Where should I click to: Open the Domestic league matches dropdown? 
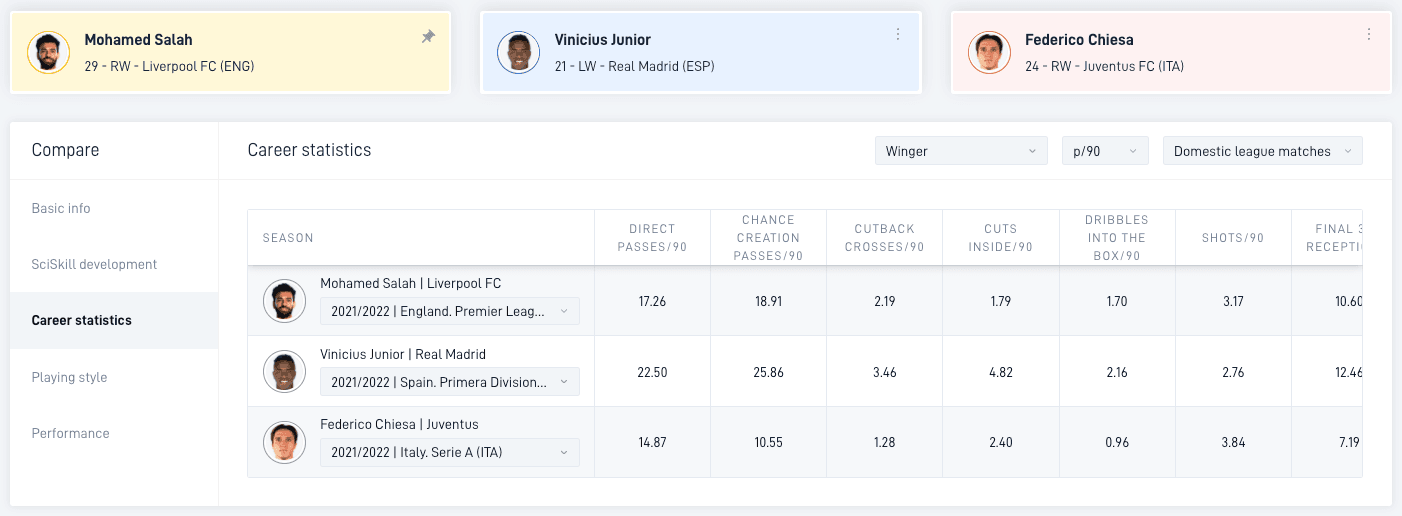1263,151
